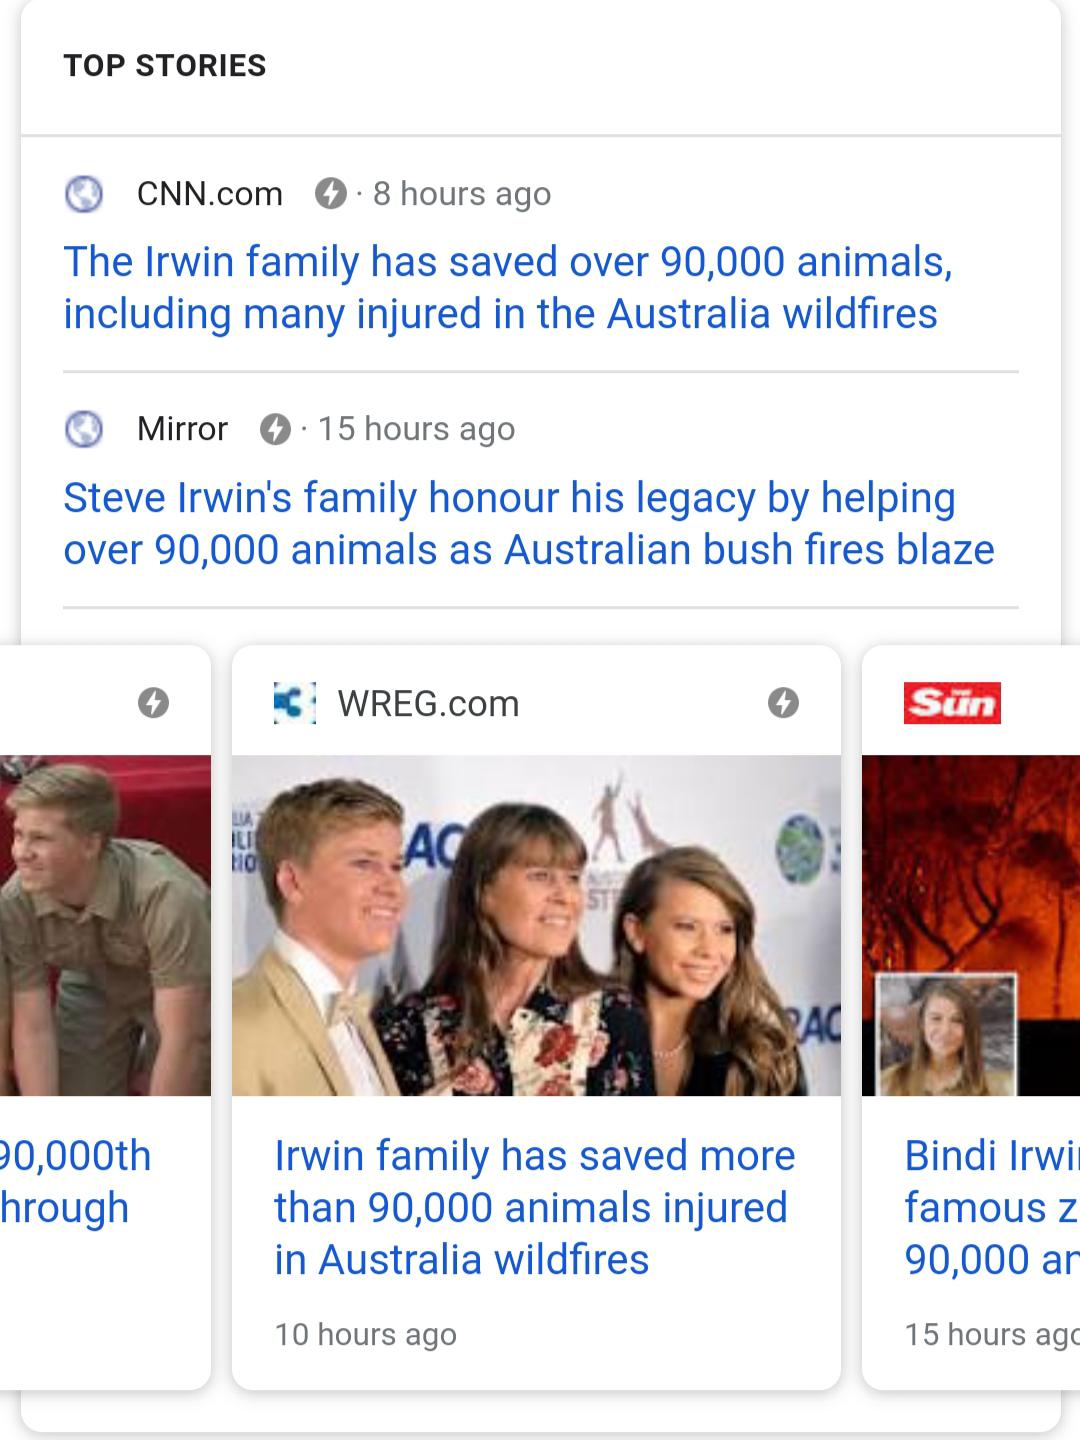Click the AMP lightning icon on WREG card
Viewport: 1080px width, 1440px height.
pyautogui.click(x=783, y=703)
